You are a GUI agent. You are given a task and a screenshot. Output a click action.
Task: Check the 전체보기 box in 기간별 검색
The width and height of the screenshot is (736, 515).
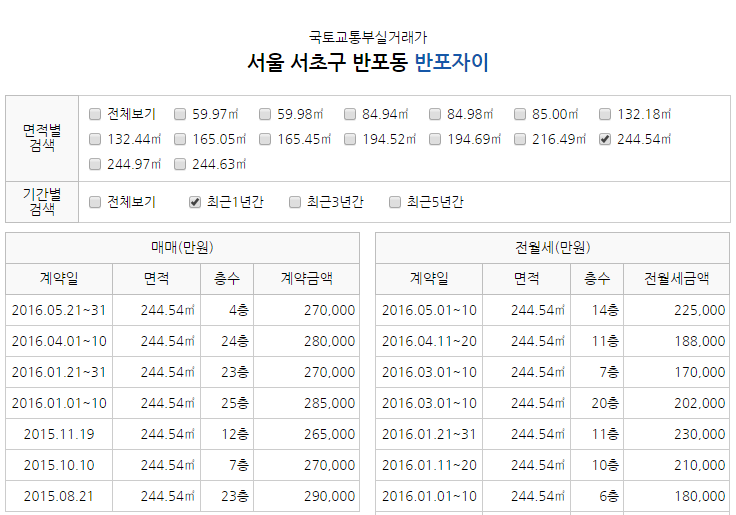click(x=95, y=202)
